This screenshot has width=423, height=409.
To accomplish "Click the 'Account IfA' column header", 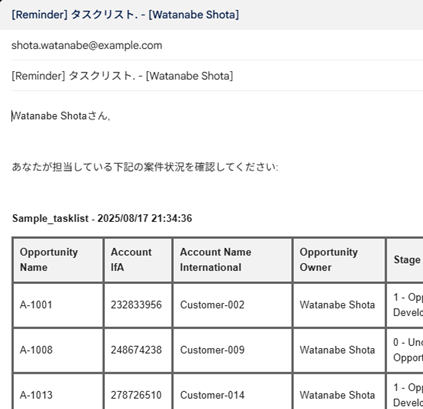I will [x=138, y=260].
